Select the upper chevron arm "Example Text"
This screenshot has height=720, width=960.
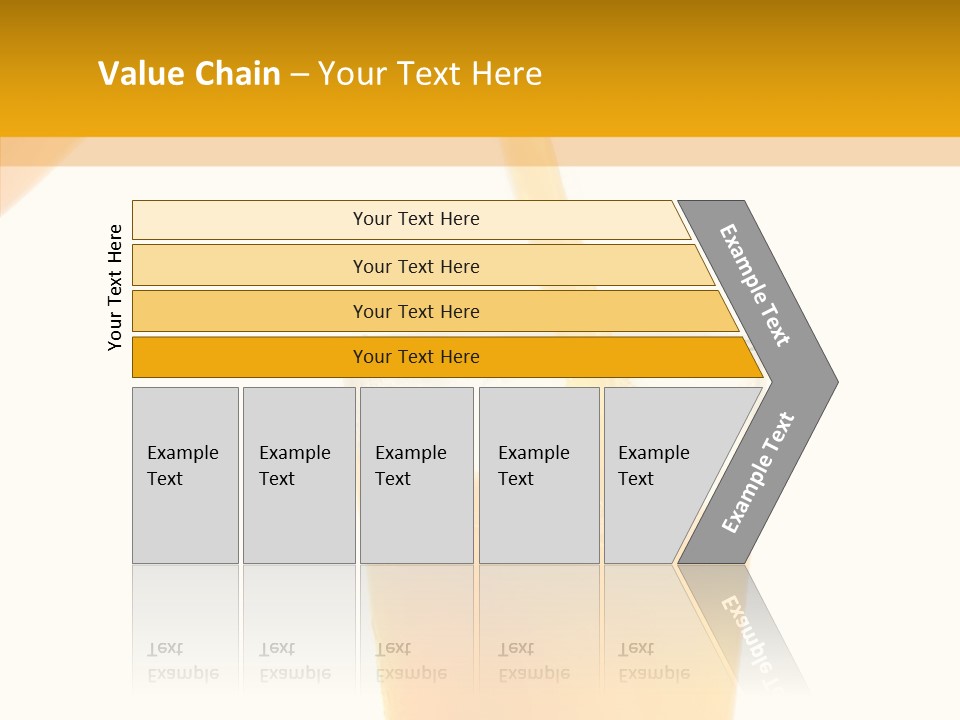click(x=755, y=285)
